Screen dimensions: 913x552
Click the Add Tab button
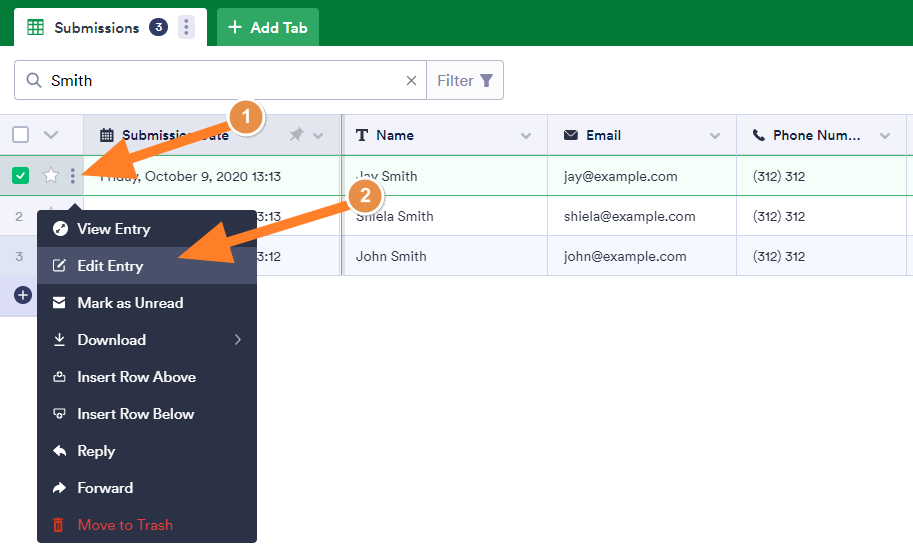click(268, 27)
